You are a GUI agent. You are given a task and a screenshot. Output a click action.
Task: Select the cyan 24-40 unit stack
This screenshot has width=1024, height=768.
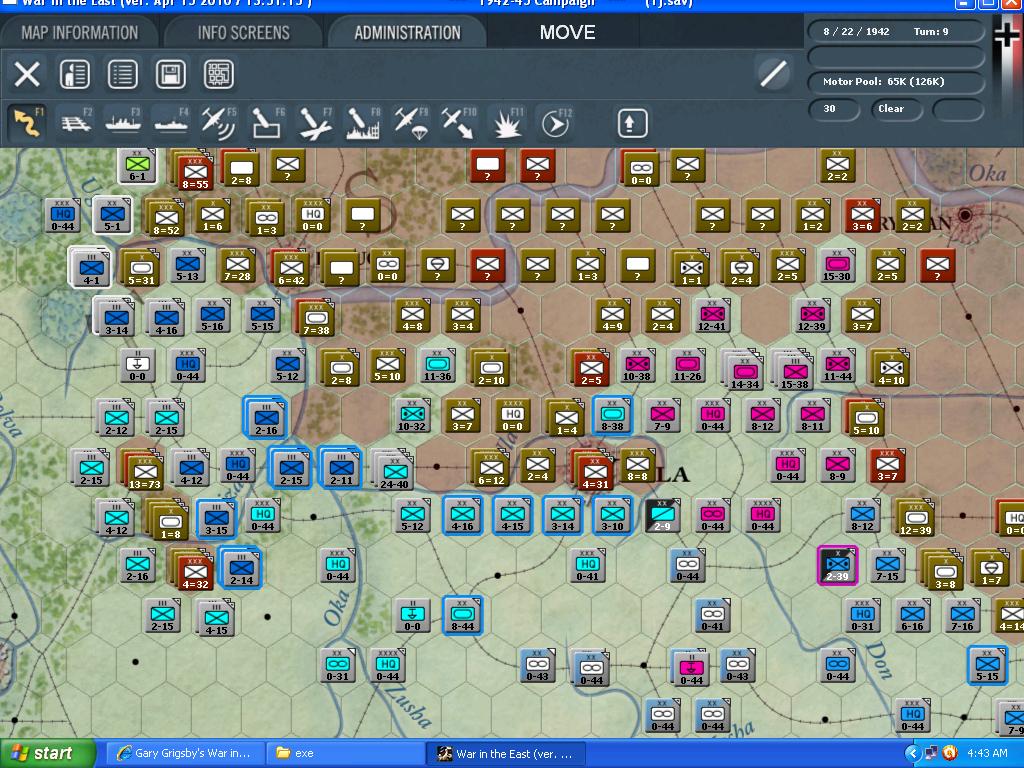tap(394, 471)
